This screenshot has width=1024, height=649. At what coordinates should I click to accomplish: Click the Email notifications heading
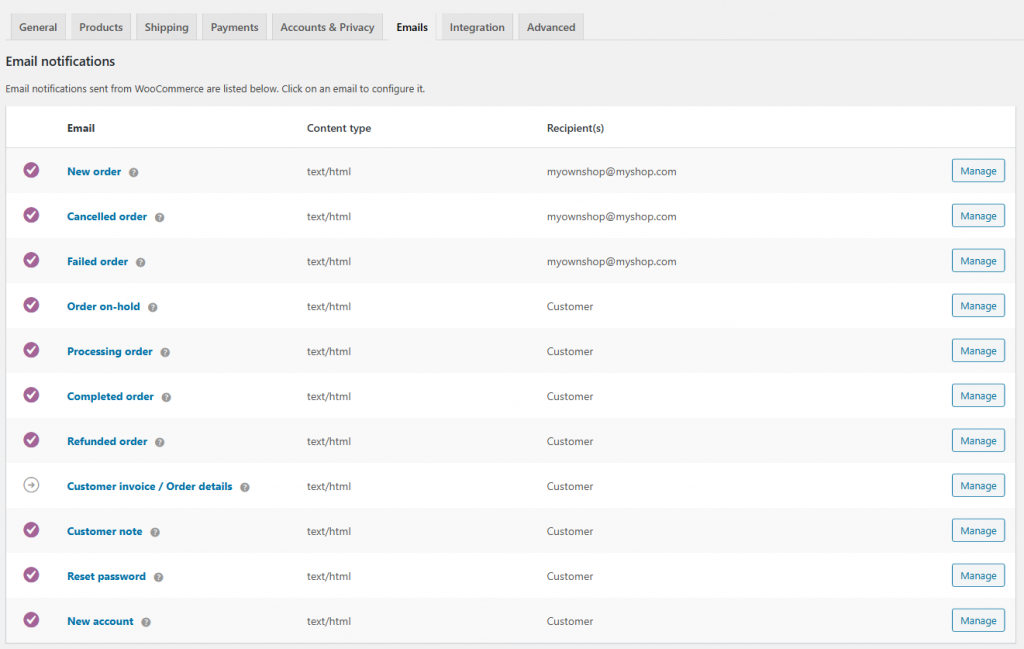60,61
